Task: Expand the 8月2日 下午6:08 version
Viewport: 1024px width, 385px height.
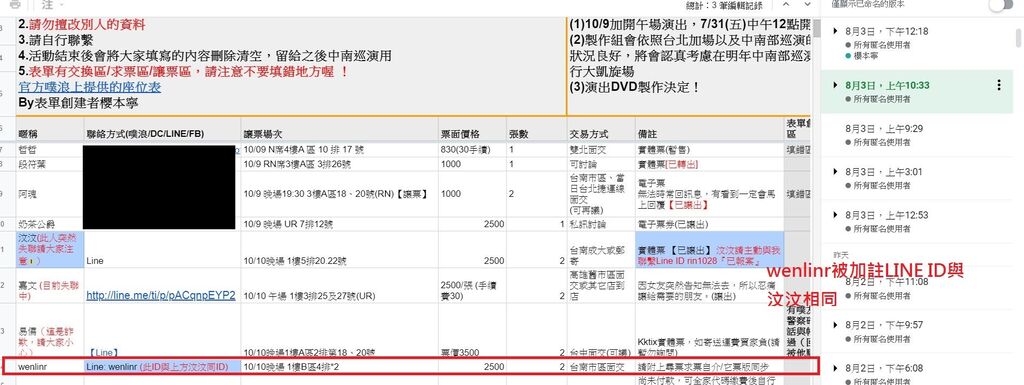Action: pyautogui.click(x=835, y=368)
